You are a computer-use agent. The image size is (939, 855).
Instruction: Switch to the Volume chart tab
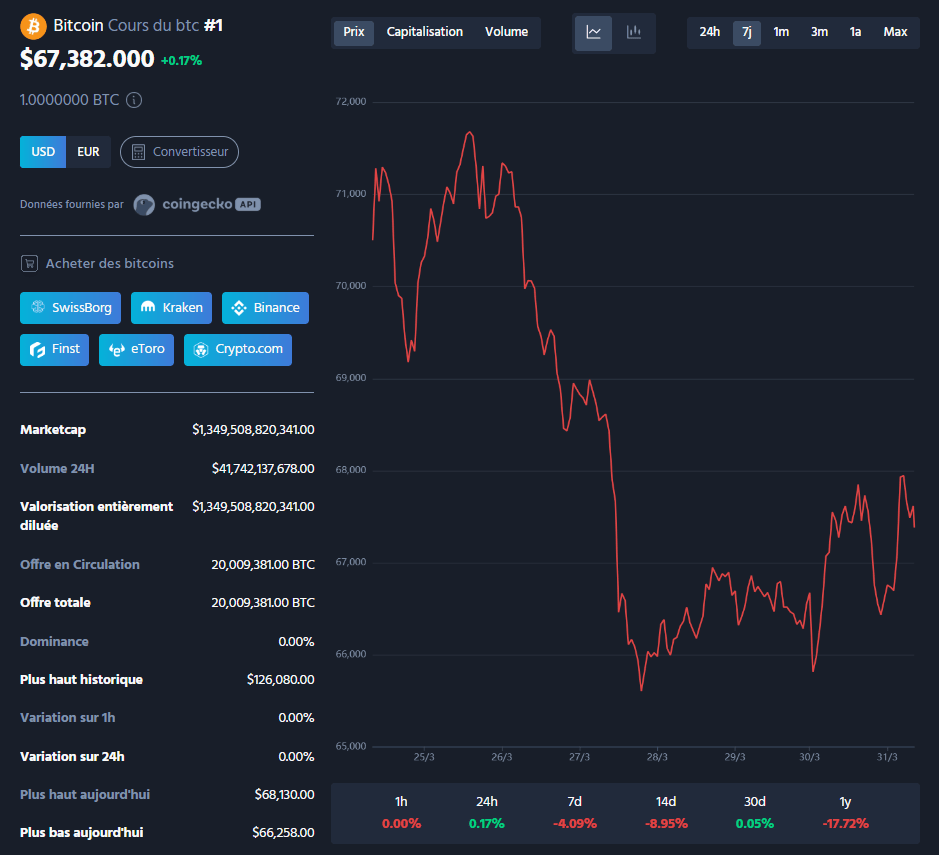click(506, 32)
